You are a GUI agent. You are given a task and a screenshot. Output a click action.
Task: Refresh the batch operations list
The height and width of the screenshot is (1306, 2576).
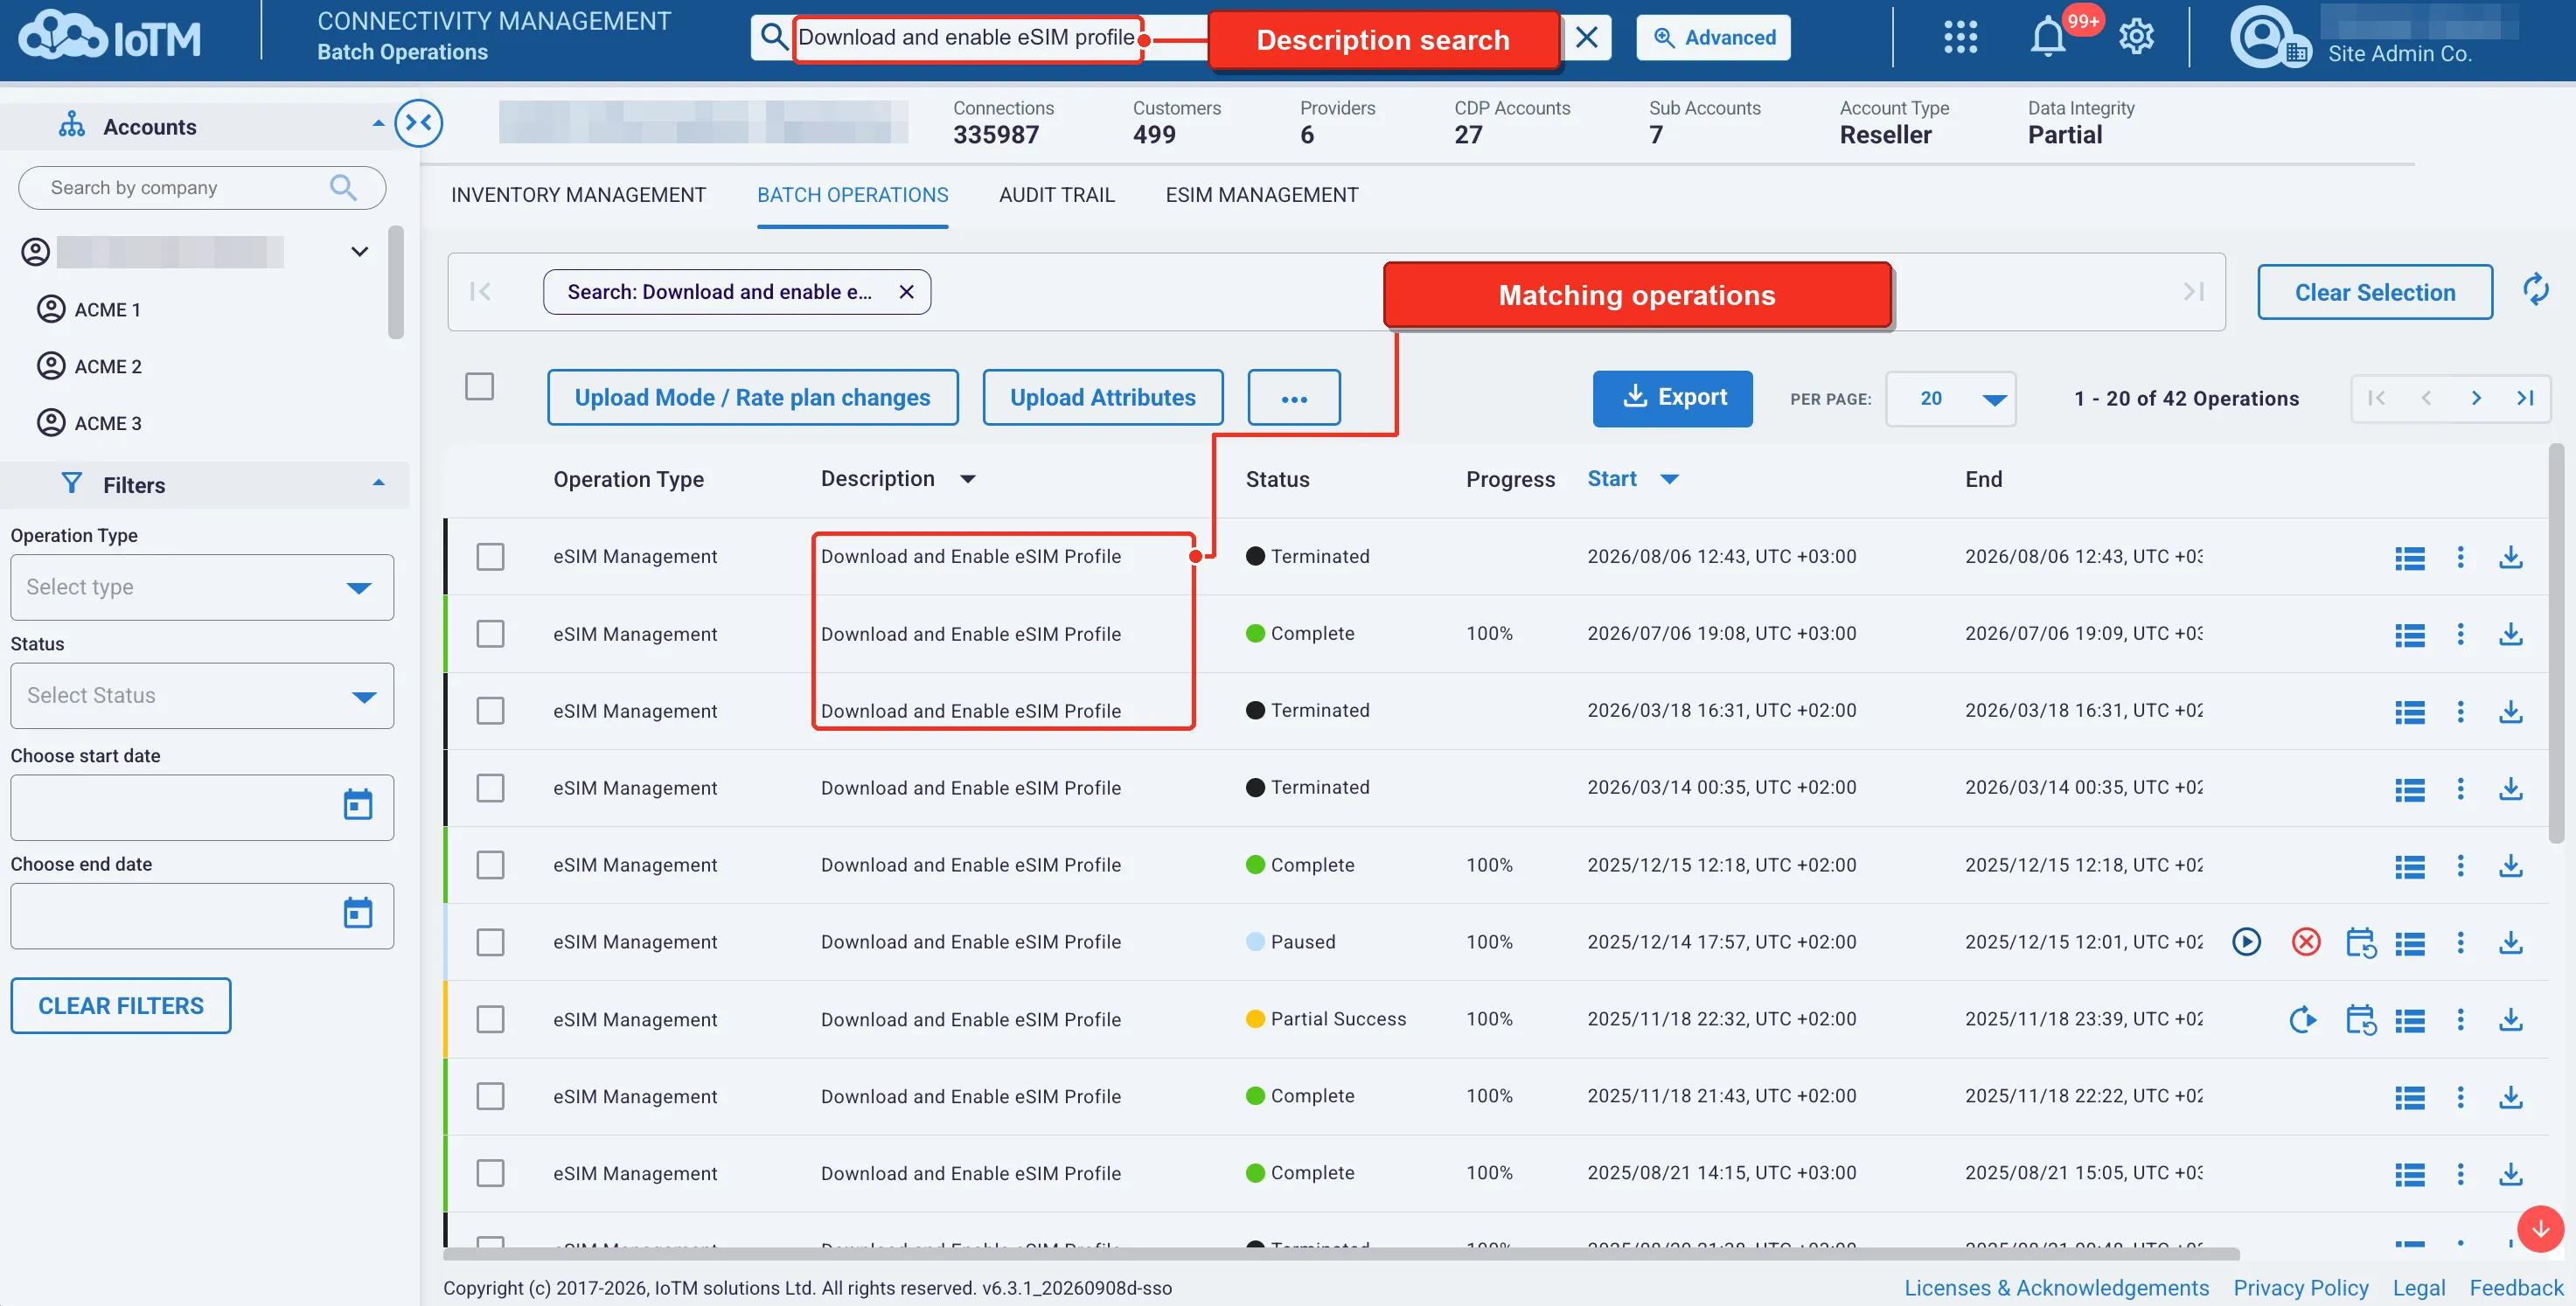2535,290
